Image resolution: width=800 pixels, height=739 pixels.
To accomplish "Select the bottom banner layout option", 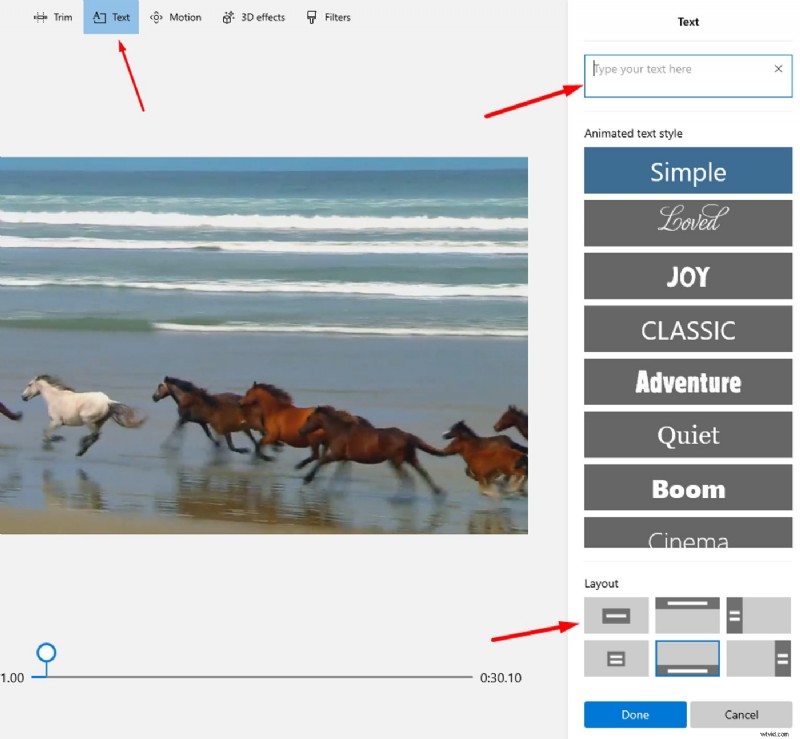I will pyautogui.click(x=687, y=659).
